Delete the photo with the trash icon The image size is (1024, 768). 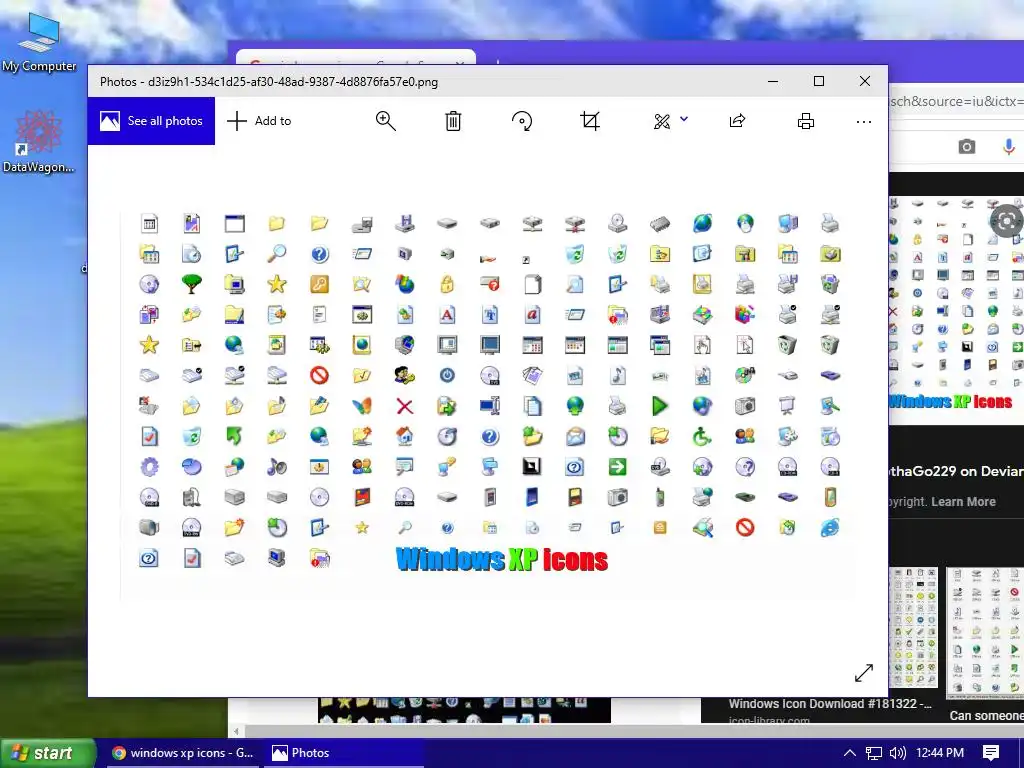pos(453,121)
